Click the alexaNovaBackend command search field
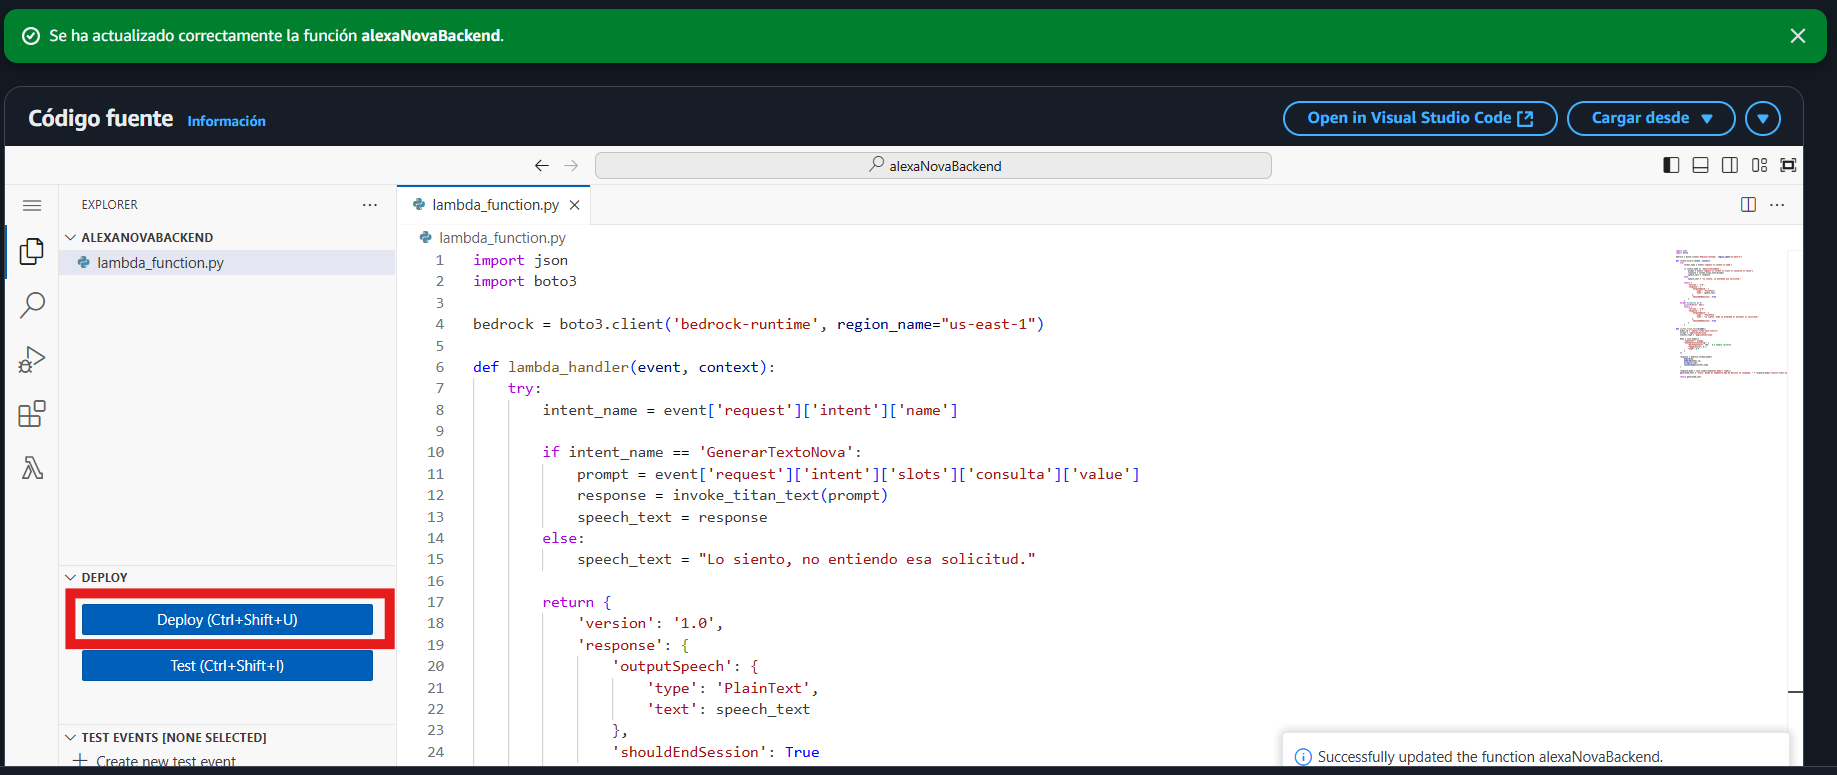Viewport: 1837px width, 775px height. [x=932, y=166]
